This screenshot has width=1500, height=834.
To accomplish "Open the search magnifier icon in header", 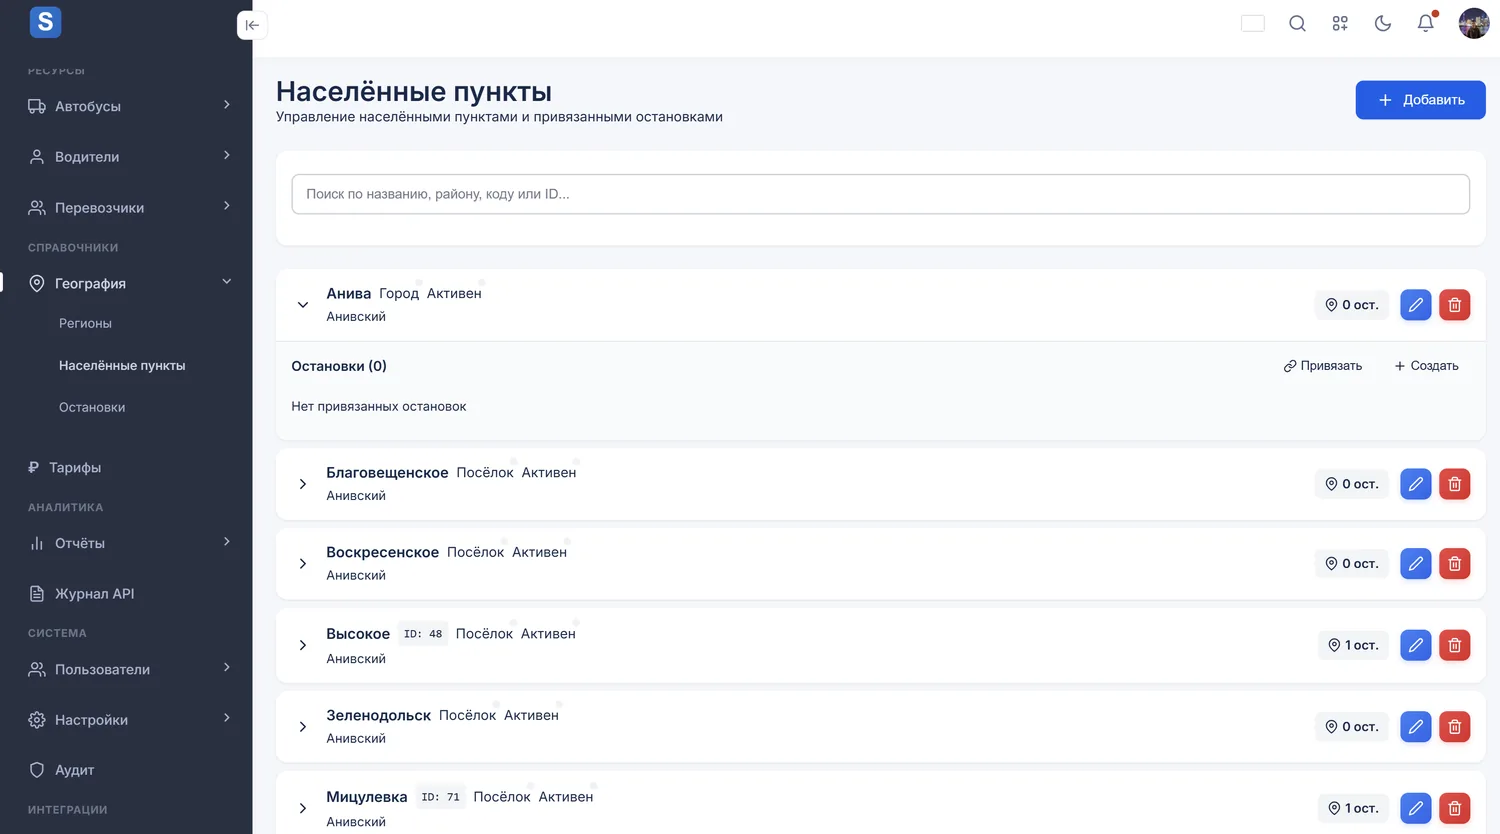I will [x=1297, y=23].
